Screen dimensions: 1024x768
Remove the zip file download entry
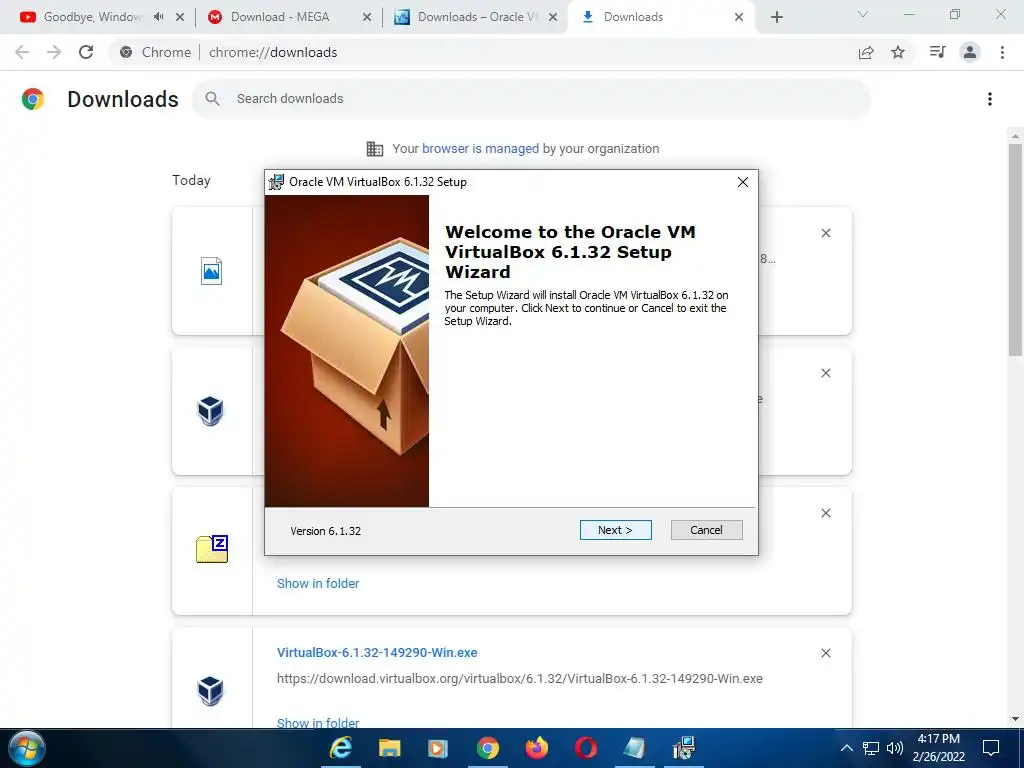point(825,513)
